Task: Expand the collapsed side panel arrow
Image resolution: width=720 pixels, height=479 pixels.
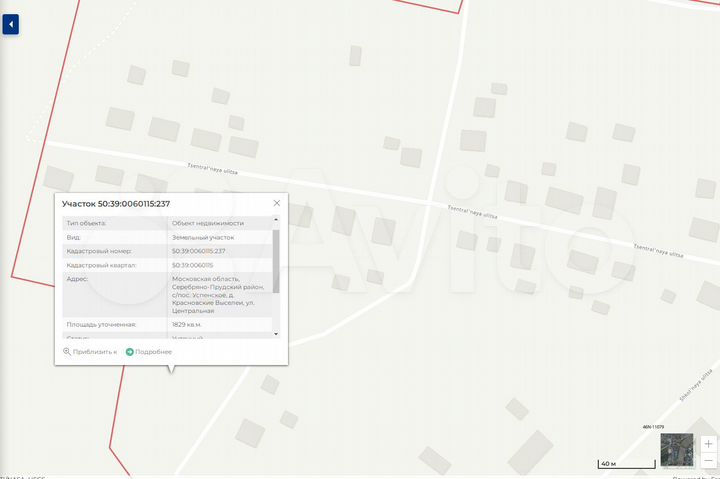Action: [10, 24]
